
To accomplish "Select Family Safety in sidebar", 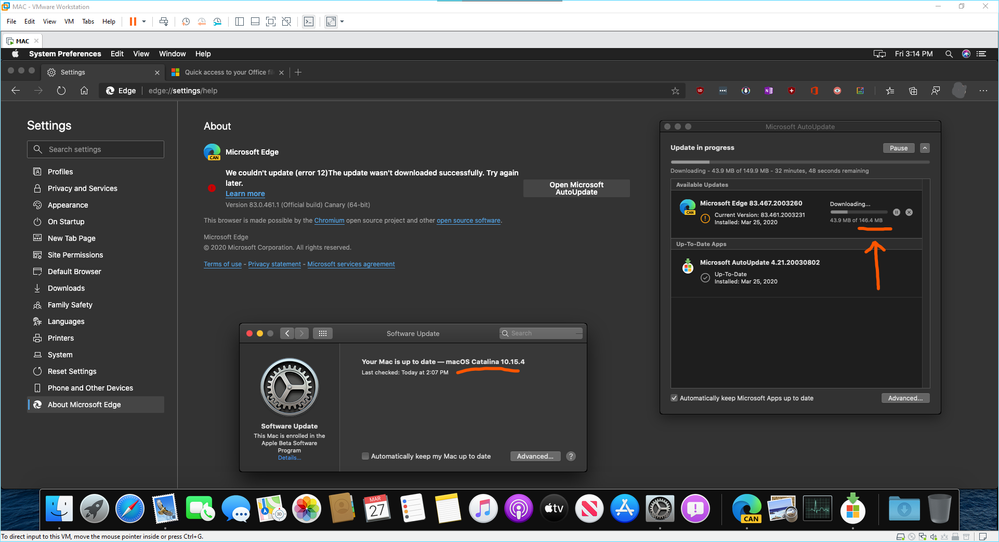I will tap(69, 305).
